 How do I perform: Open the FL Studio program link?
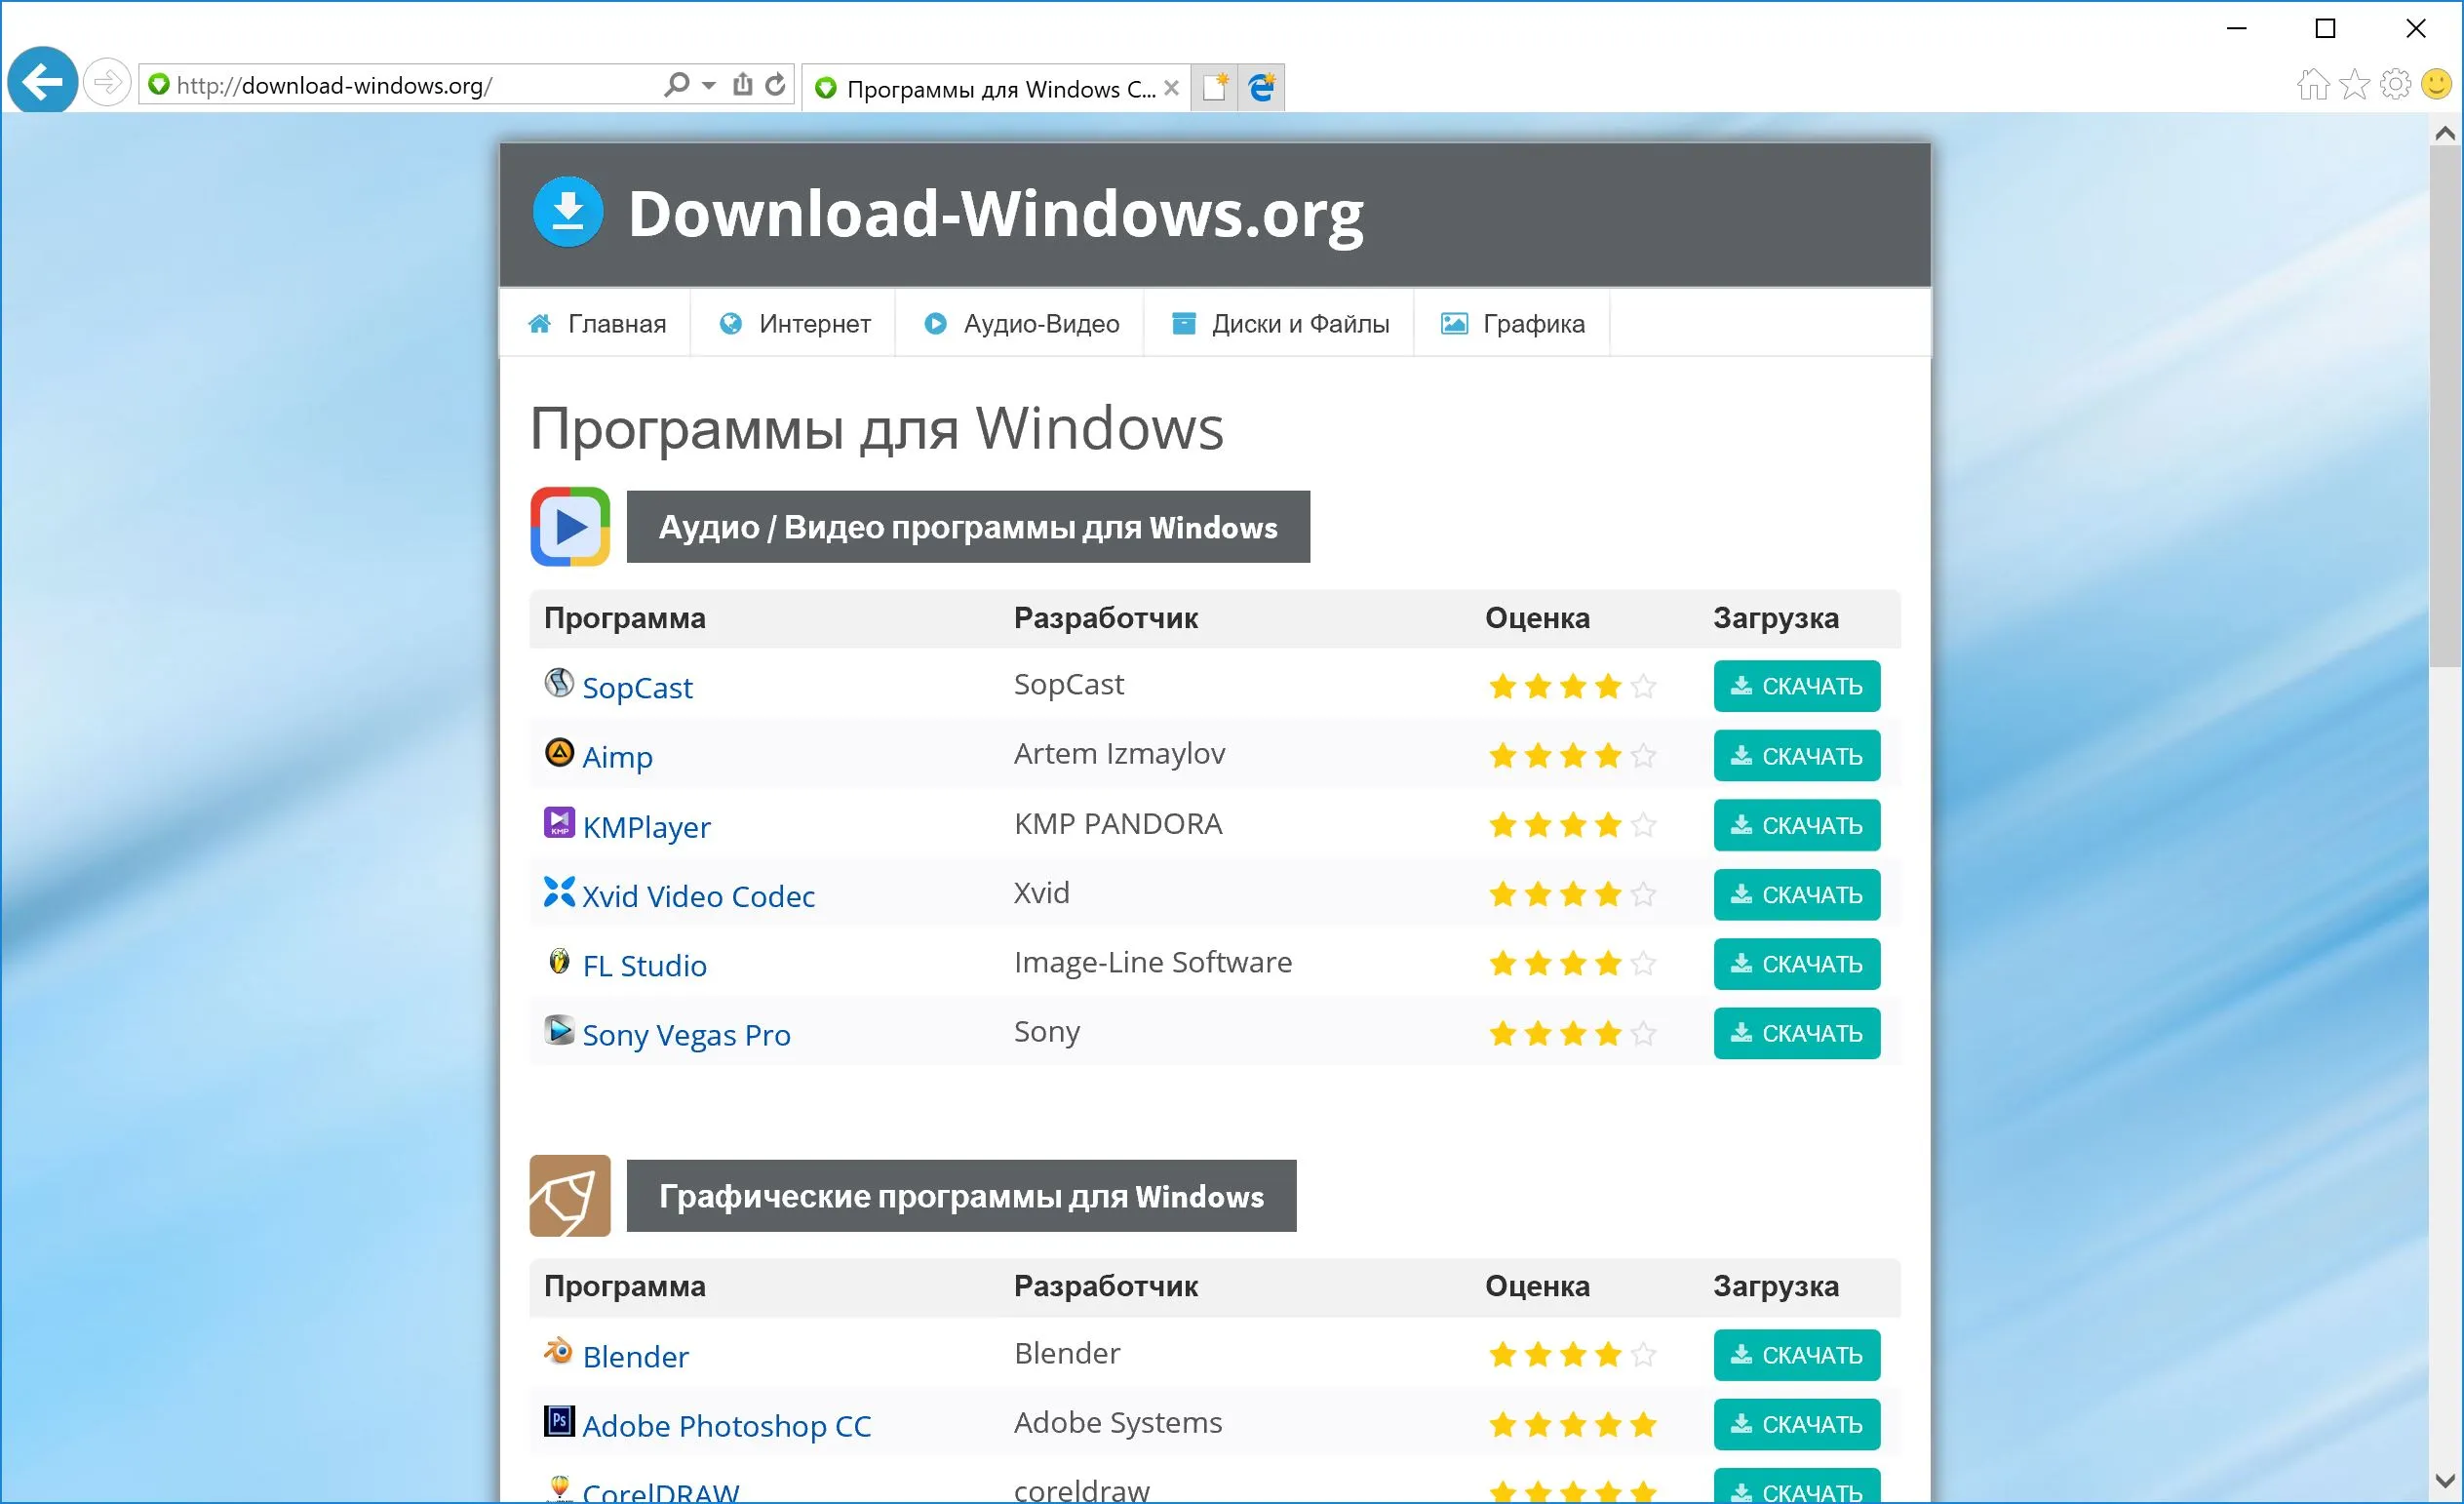[x=644, y=965]
